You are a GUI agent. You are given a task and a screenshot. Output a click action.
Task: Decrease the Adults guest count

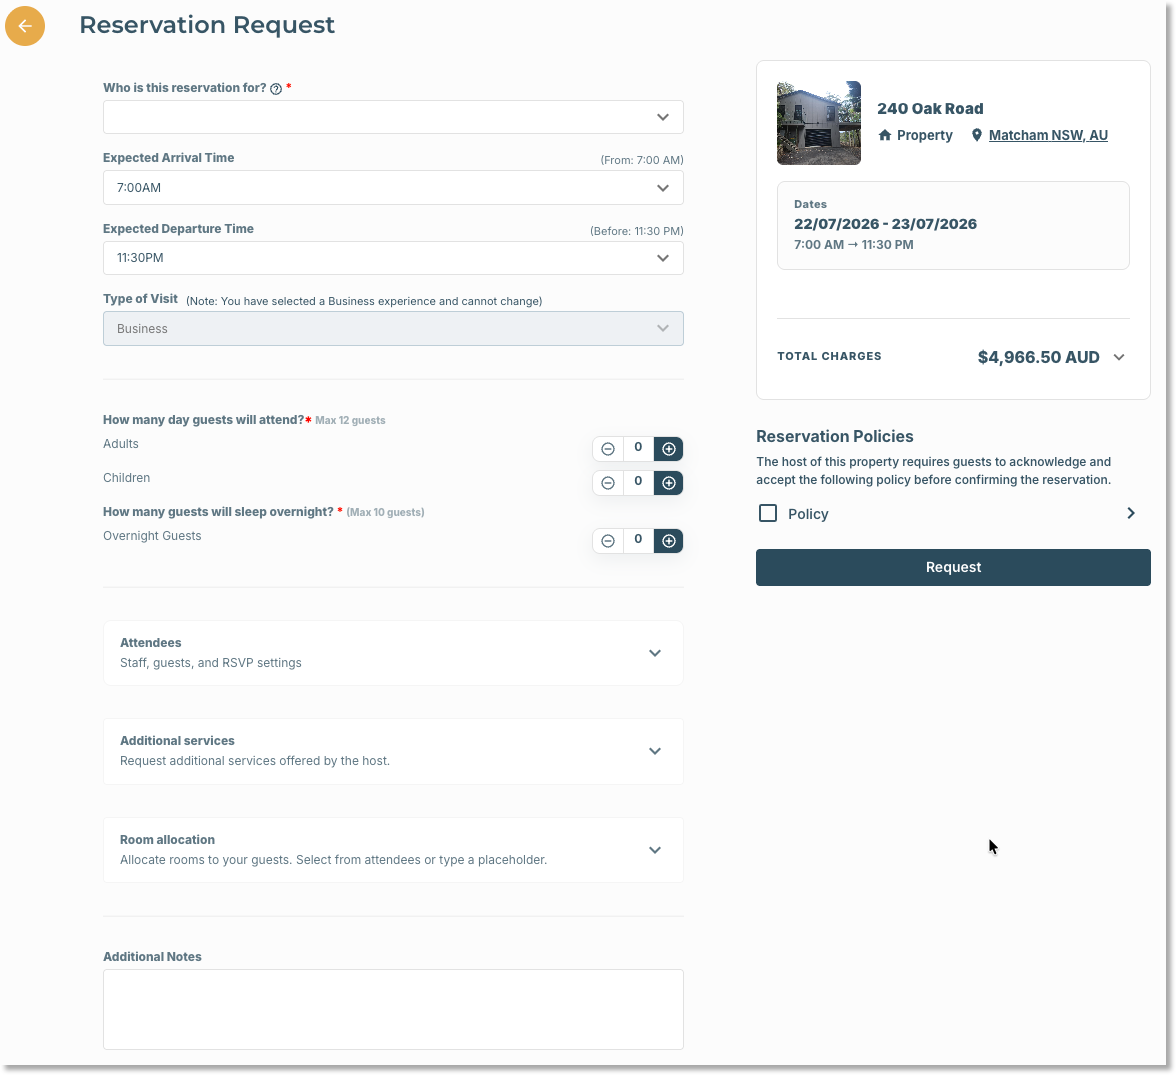(x=608, y=449)
